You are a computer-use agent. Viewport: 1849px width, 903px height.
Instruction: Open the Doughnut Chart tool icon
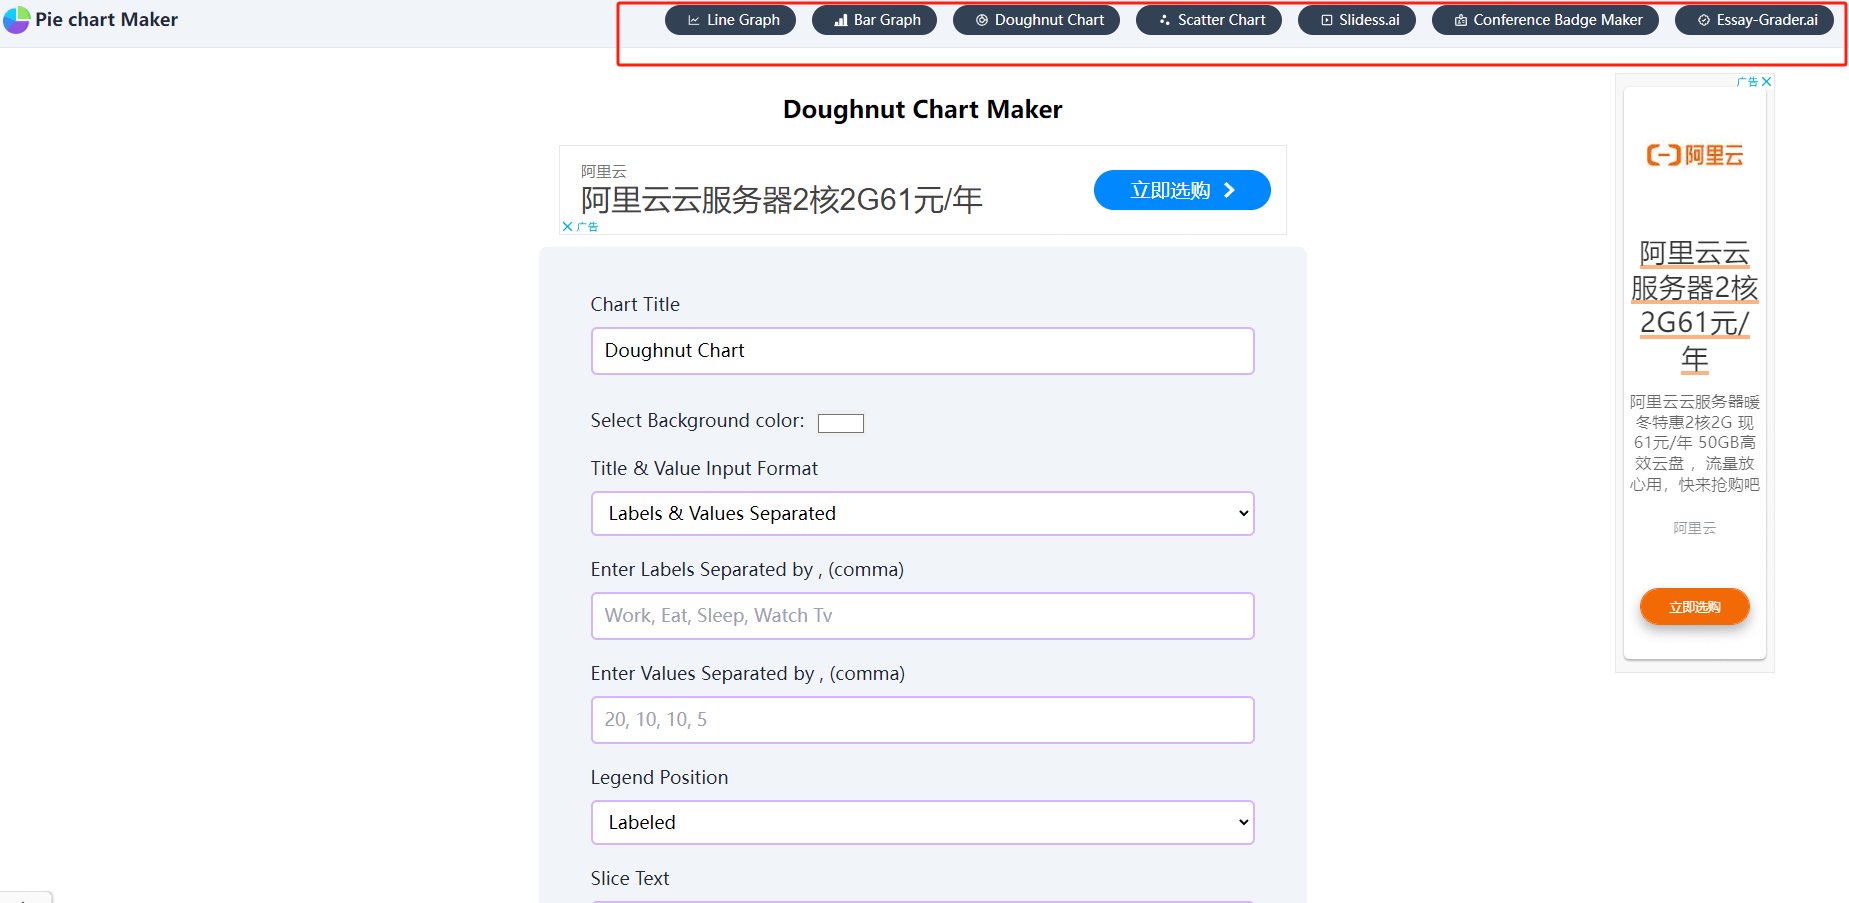click(x=982, y=19)
